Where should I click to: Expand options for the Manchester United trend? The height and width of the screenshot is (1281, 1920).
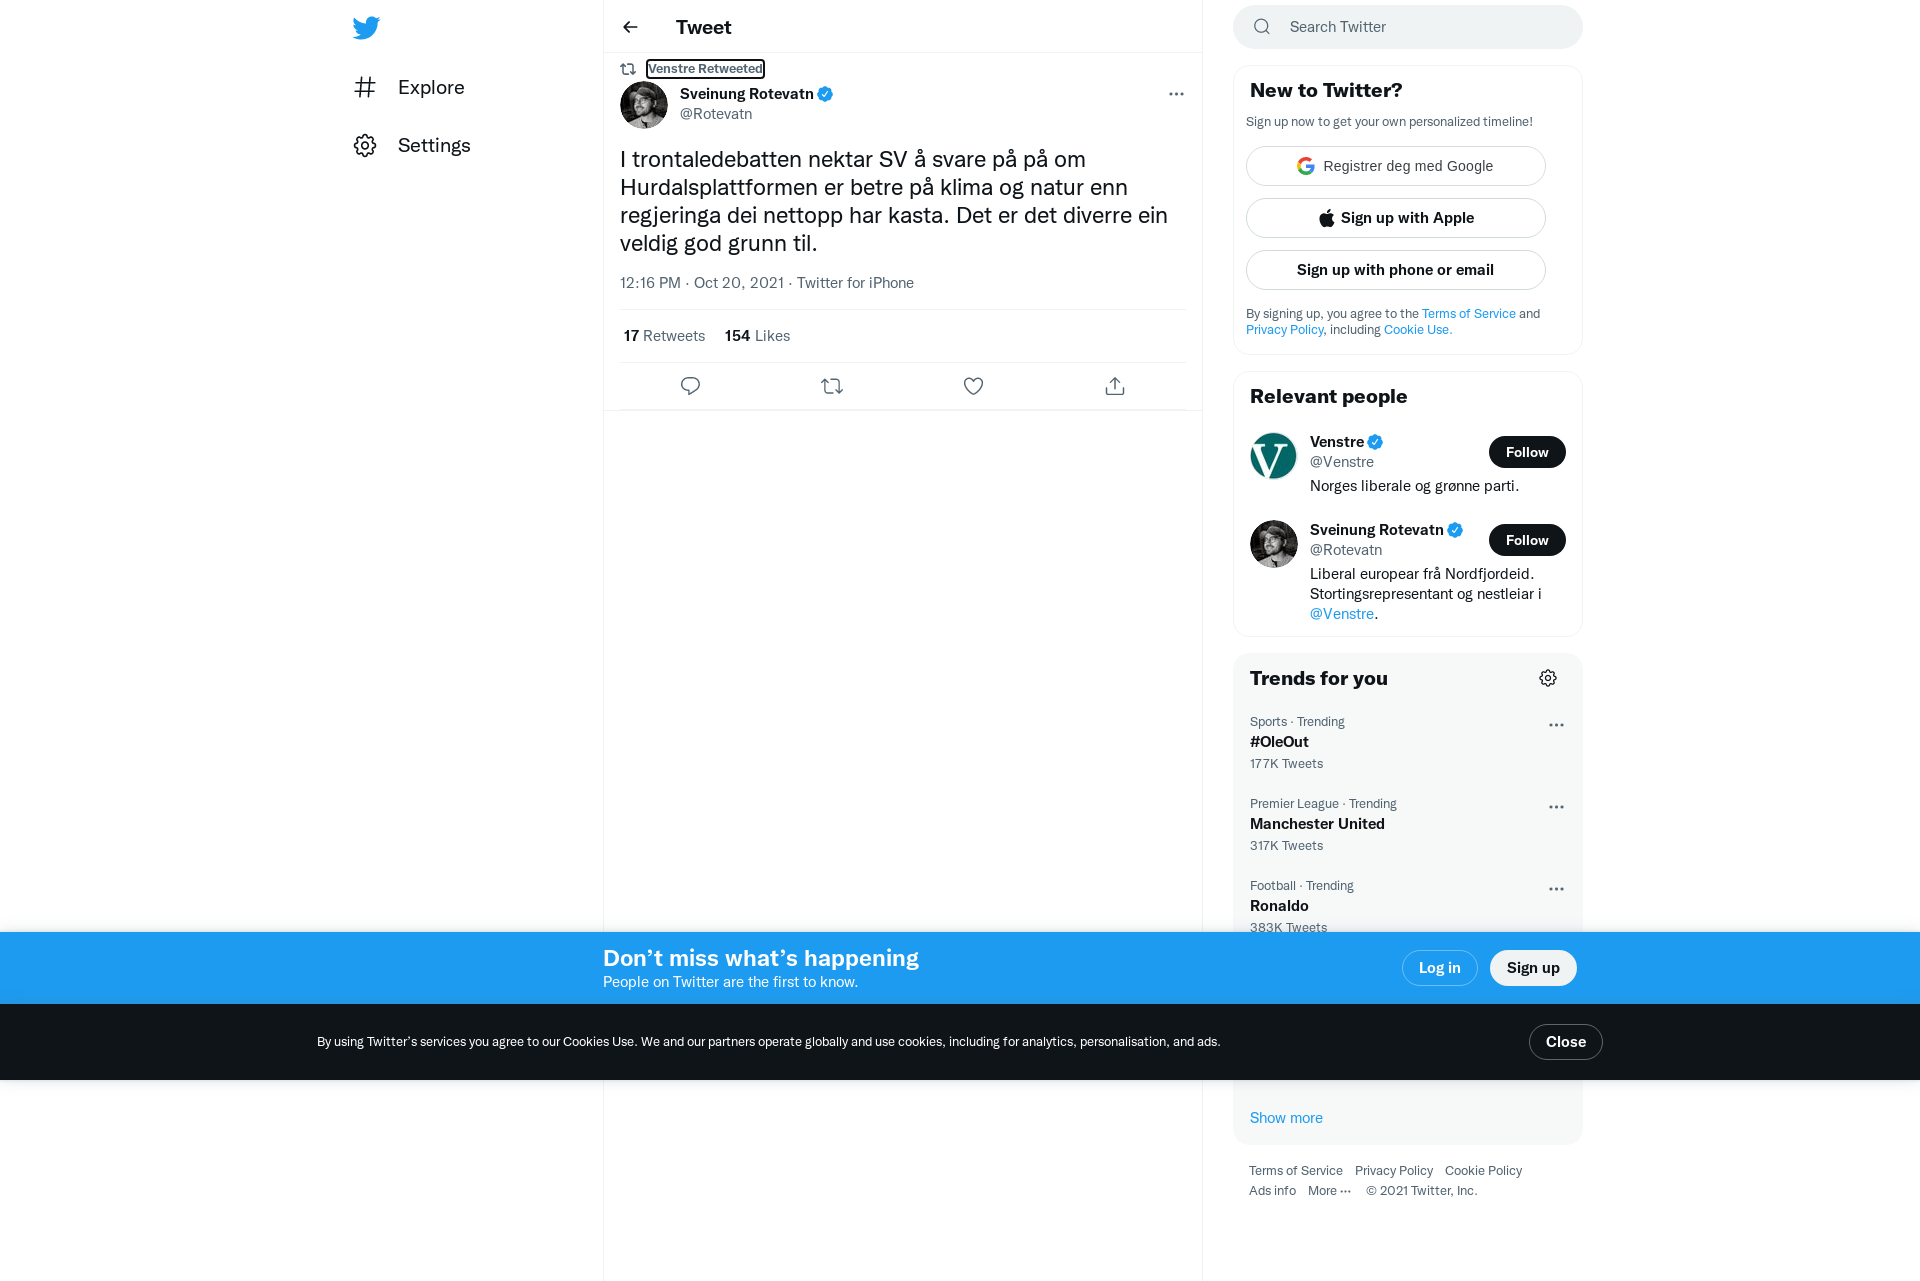pyautogui.click(x=1556, y=807)
